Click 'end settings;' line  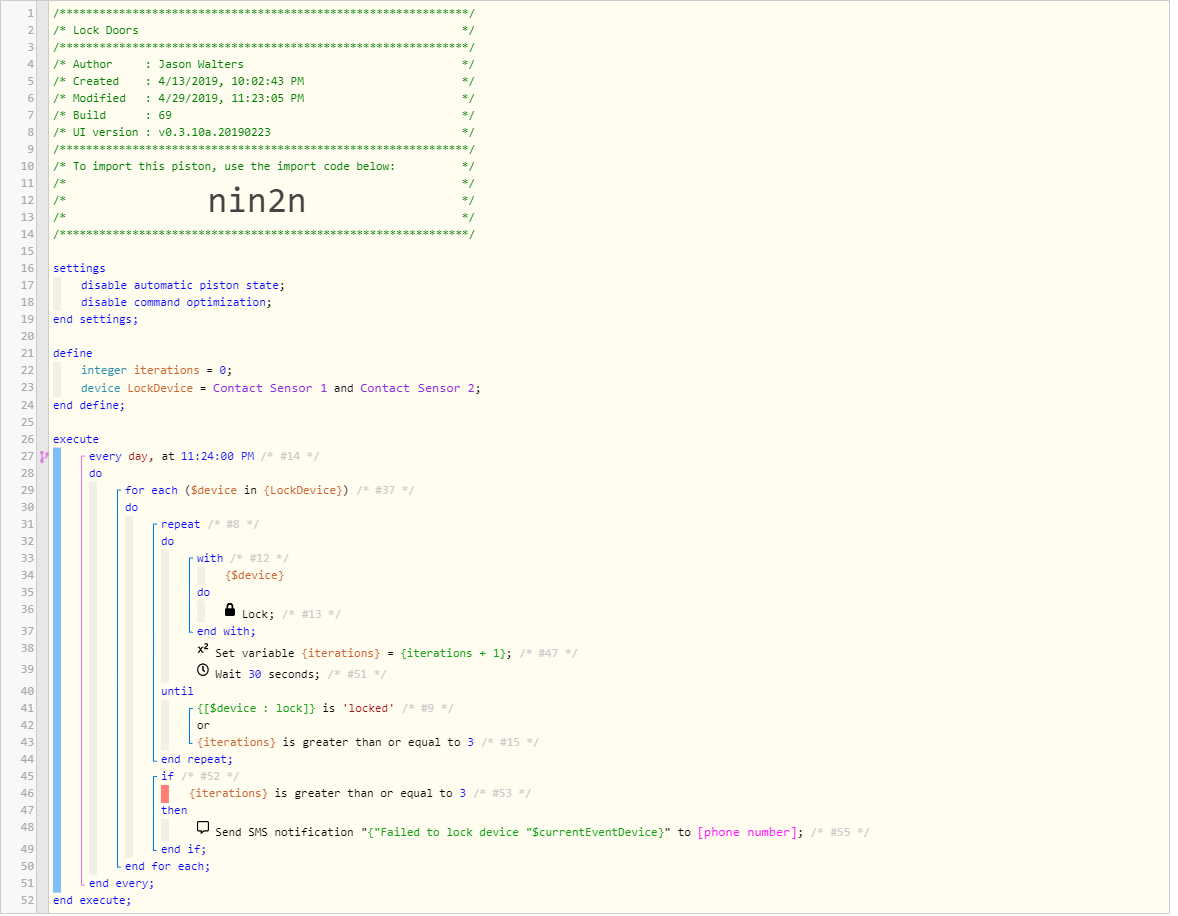click(95, 320)
